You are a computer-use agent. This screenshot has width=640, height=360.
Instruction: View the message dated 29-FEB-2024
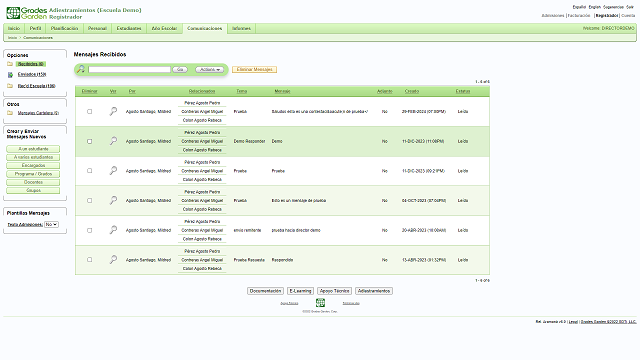(113, 111)
